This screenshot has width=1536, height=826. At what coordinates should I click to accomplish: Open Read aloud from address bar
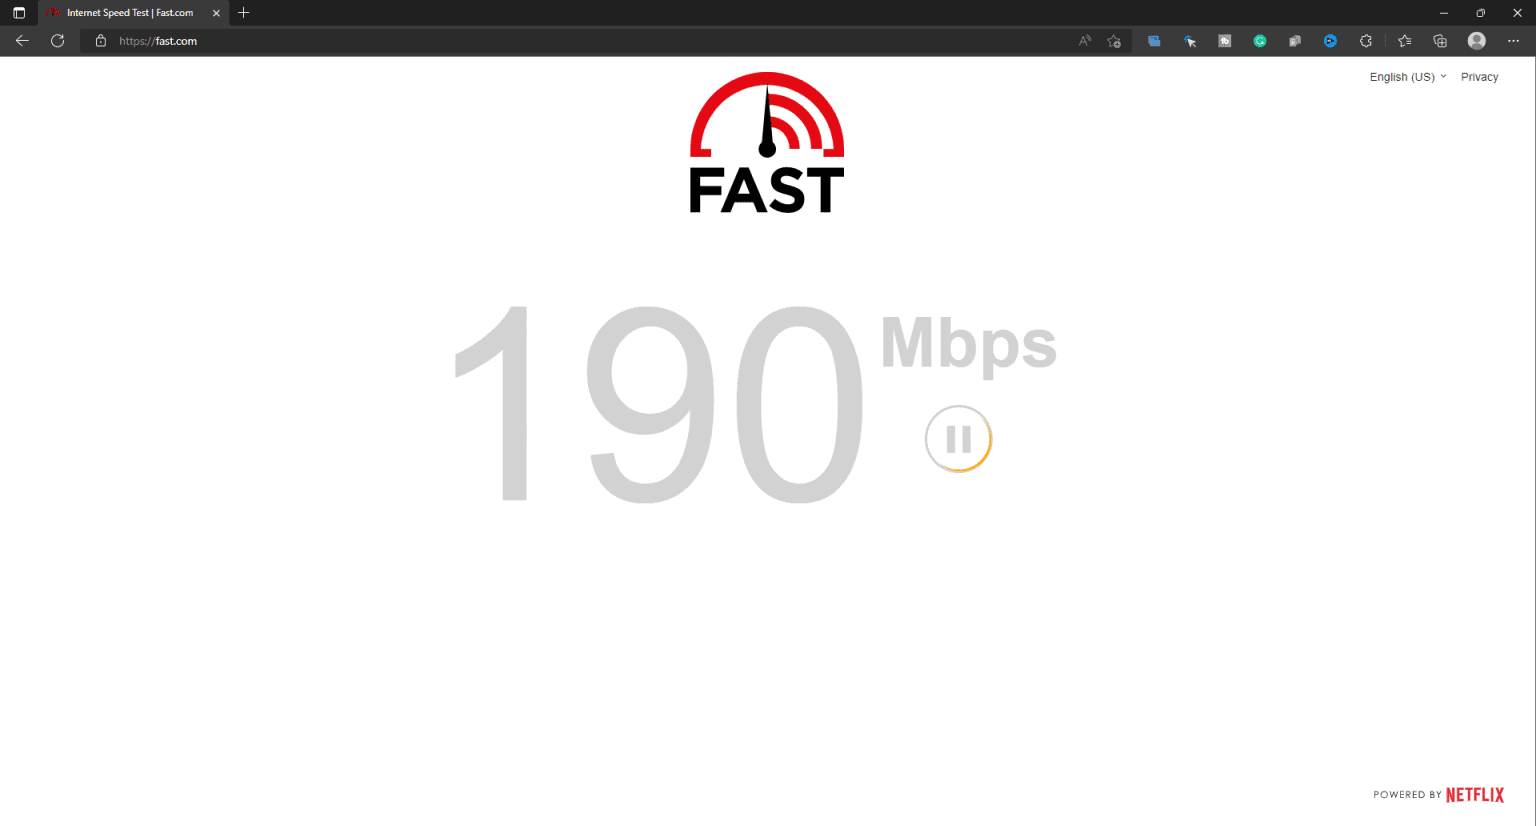point(1085,41)
